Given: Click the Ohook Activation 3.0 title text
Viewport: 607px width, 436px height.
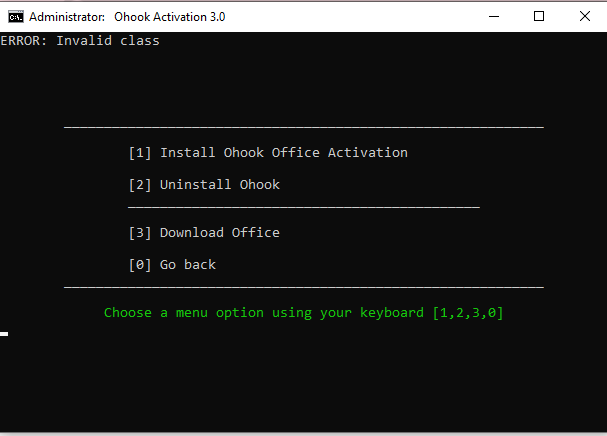Looking at the screenshot, I should (170, 17).
